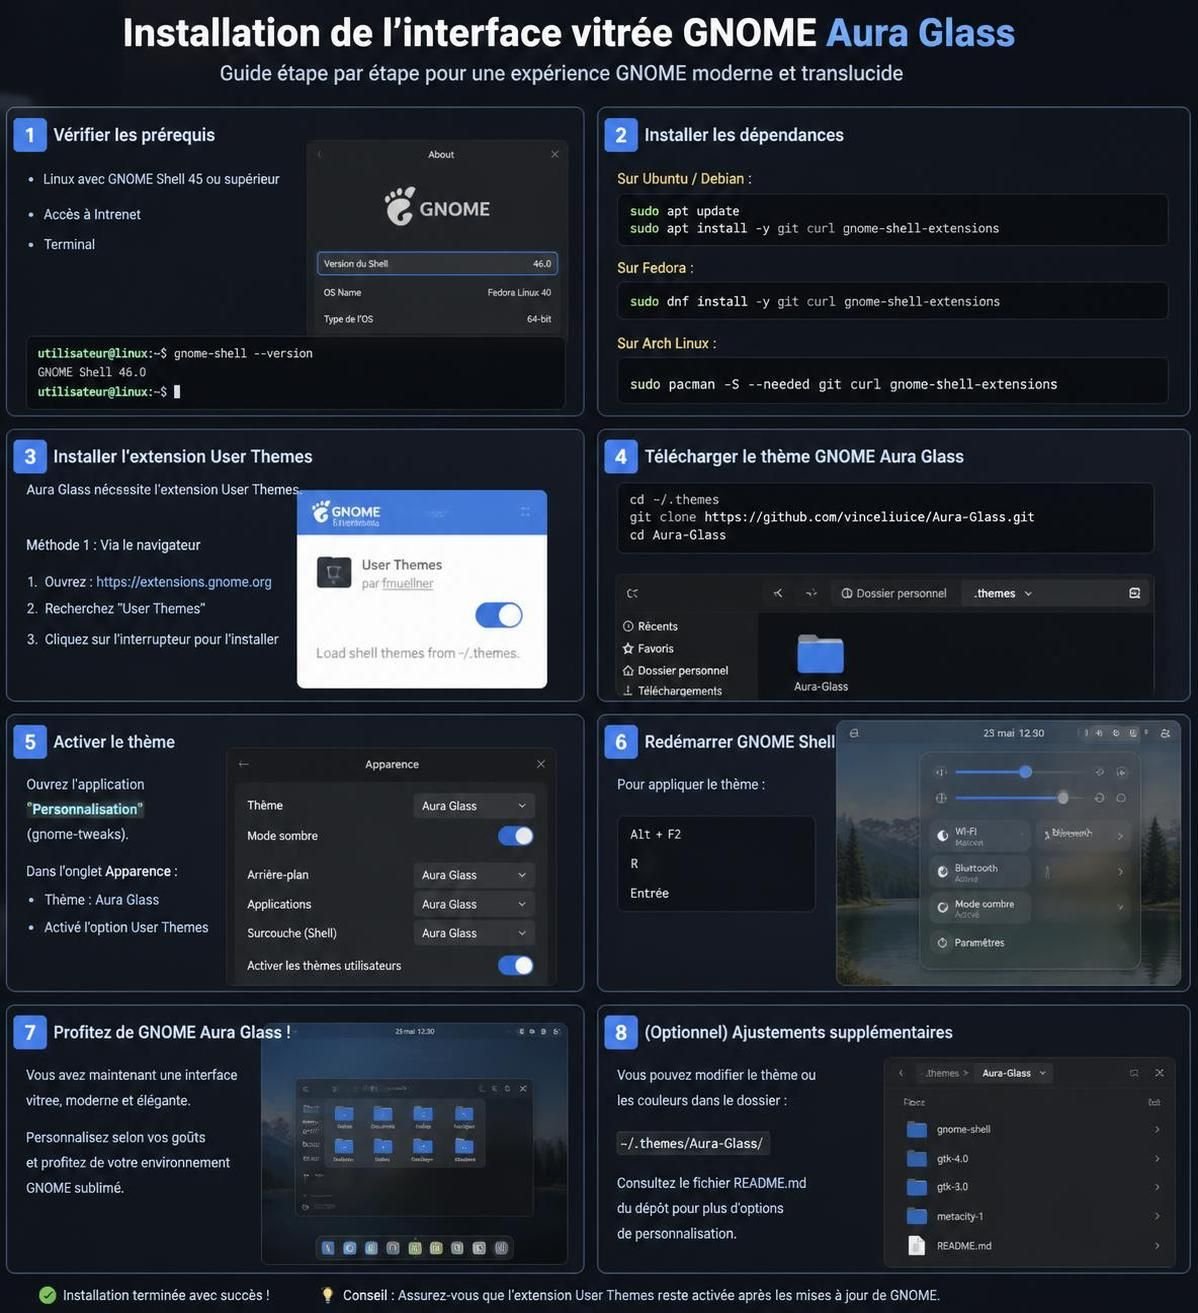
Task: Open the fmuellner author link
Action: click(x=408, y=584)
